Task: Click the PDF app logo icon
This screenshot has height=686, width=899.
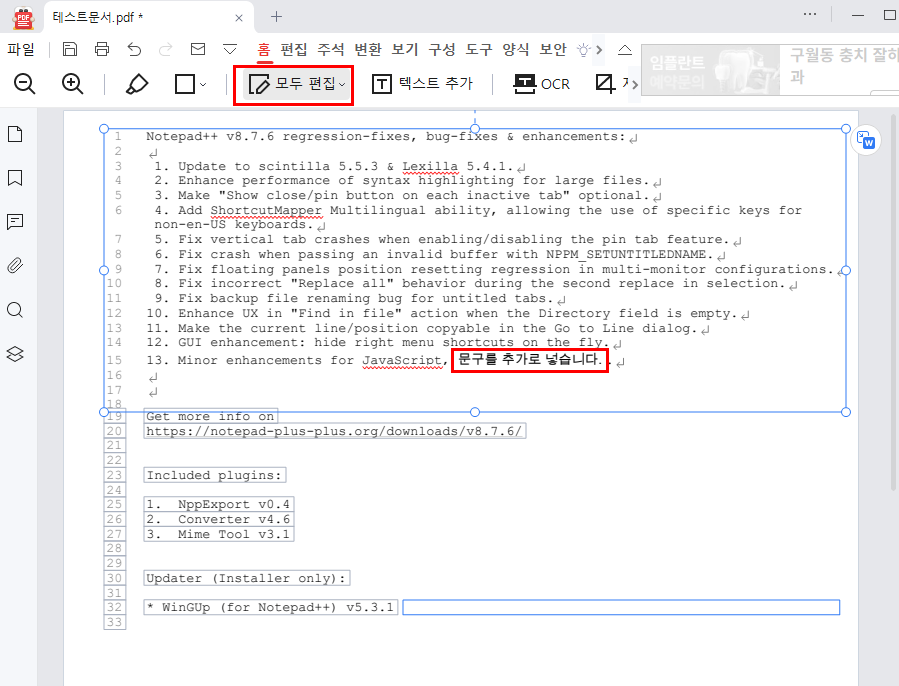Action: click(24, 18)
